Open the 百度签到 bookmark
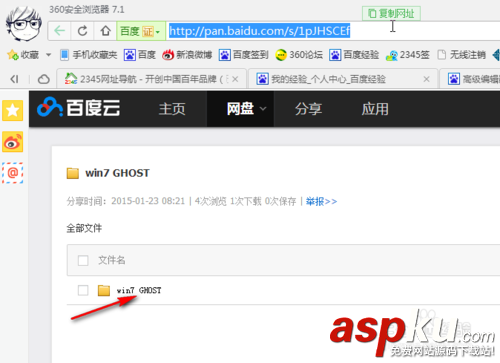The image size is (500, 363). [244, 55]
